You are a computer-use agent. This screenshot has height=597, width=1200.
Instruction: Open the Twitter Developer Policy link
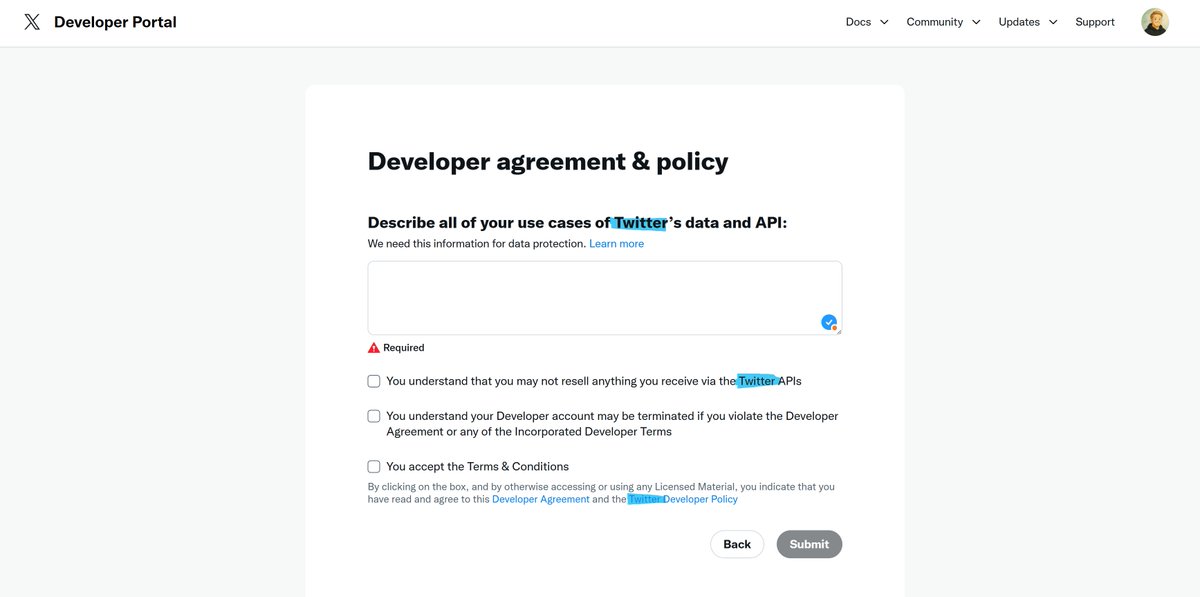click(x=683, y=499)
